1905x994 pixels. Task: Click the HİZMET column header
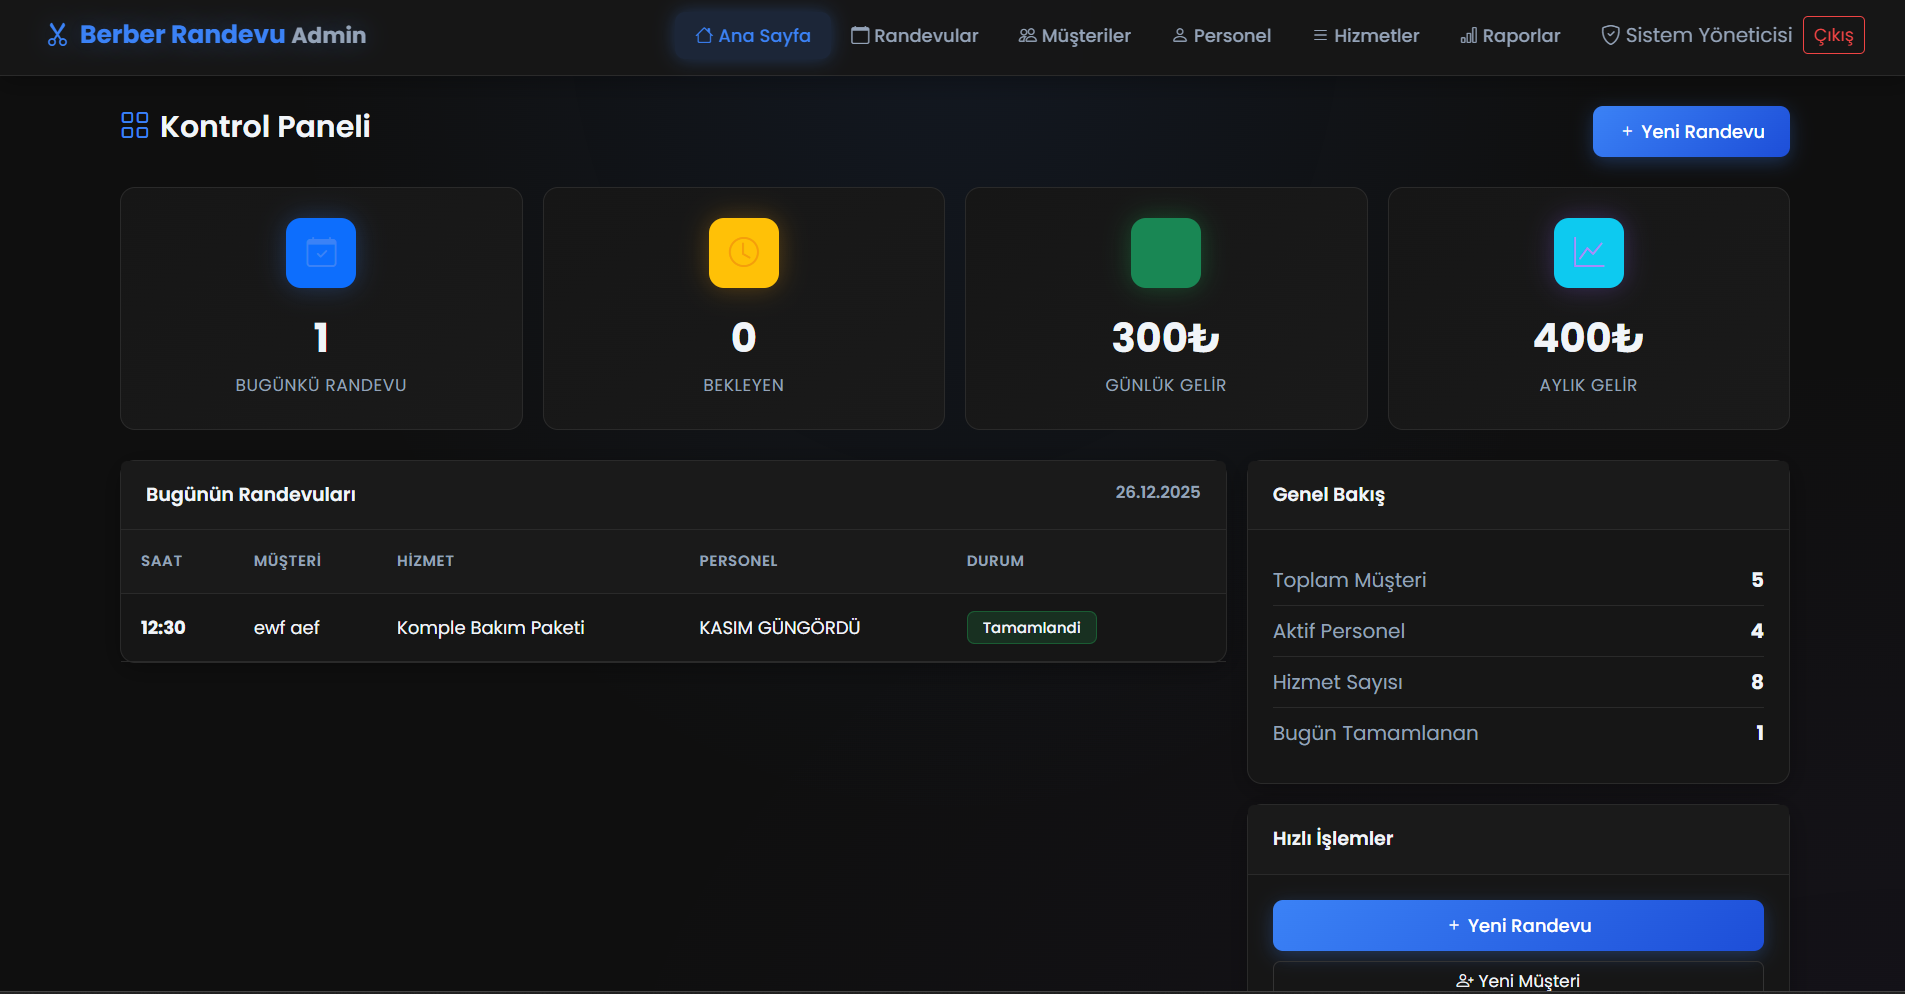[426, 561]
